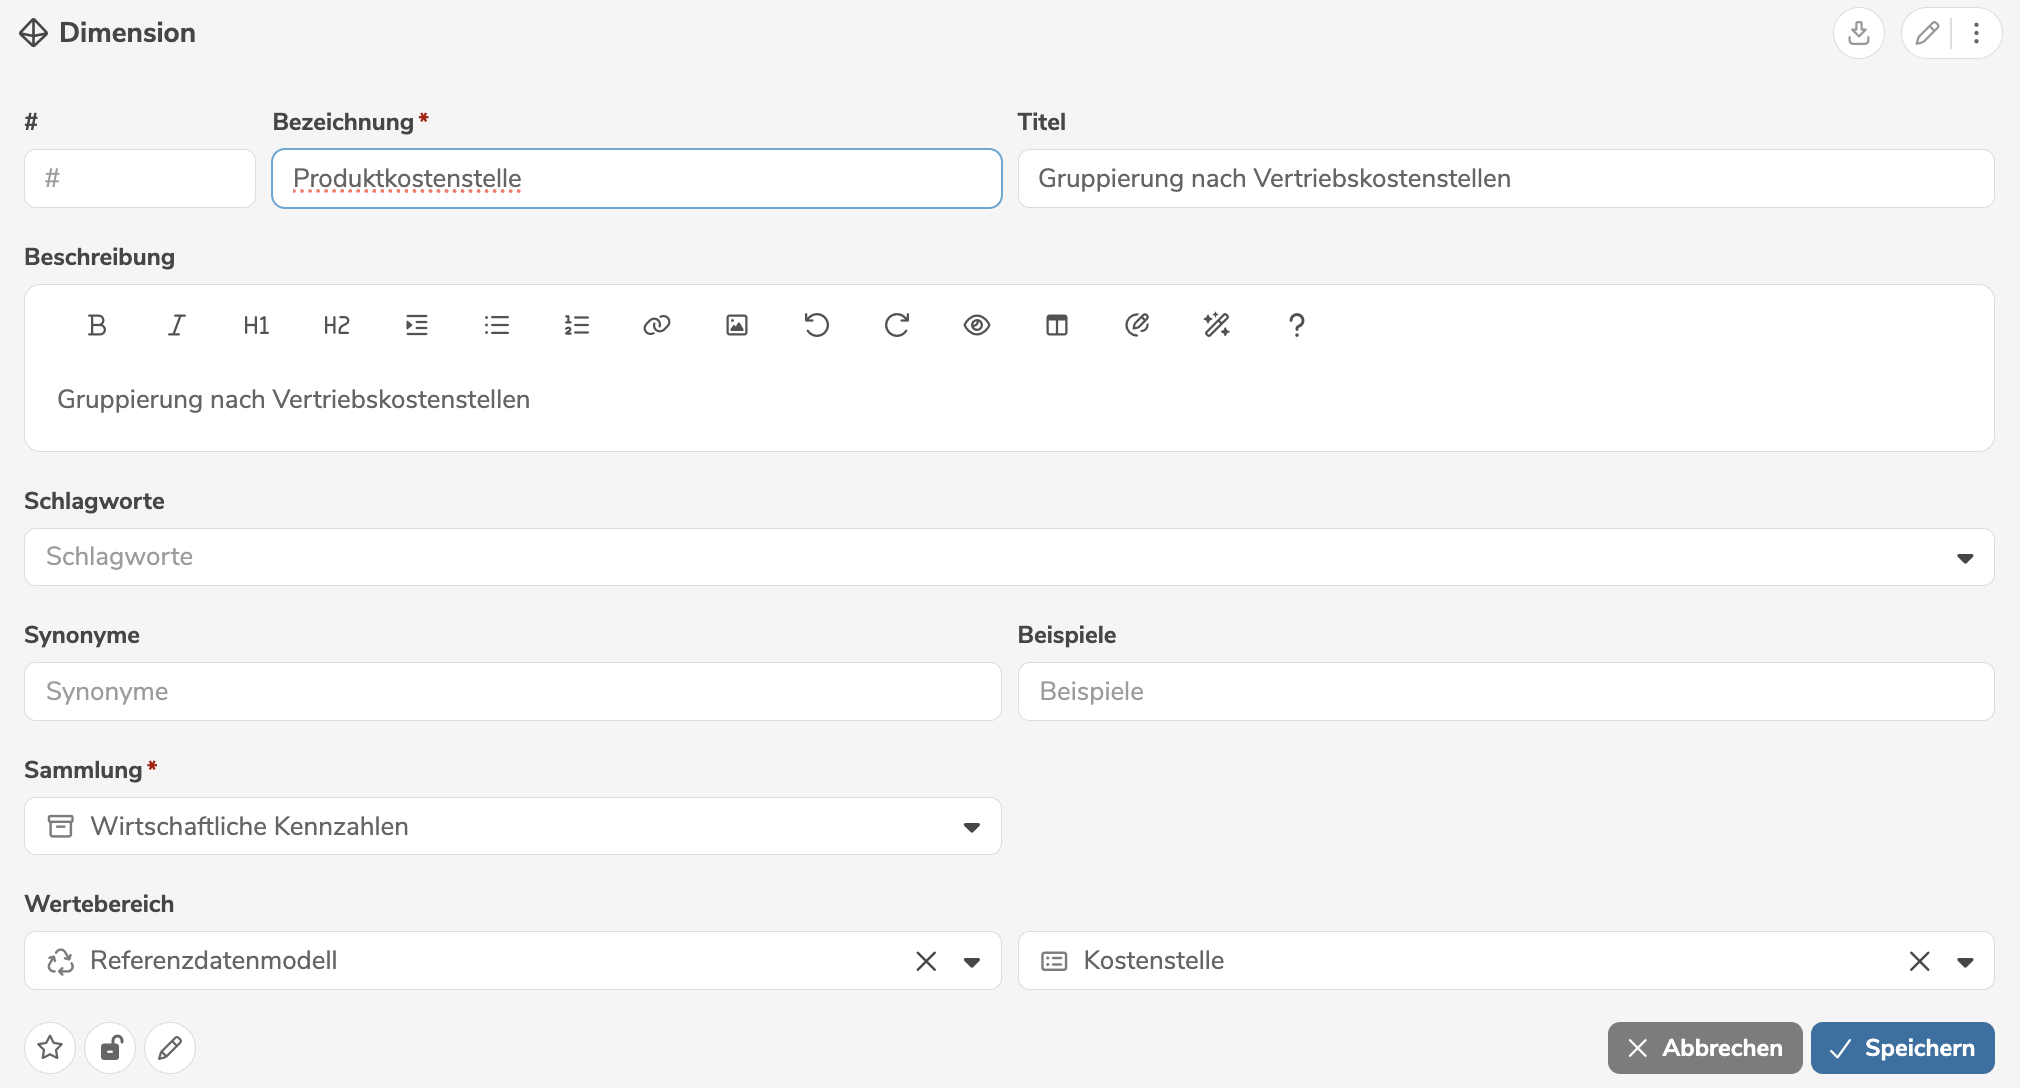Image resolution: width=2020 pixels, height=1088 pixels.
Task: Open the Kostenstelle dropdown in Wertebereich
Action: [1965, 961]
